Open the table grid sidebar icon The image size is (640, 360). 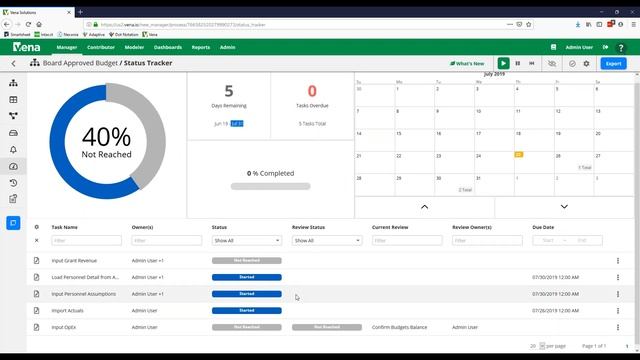click(x=13, y=100)
